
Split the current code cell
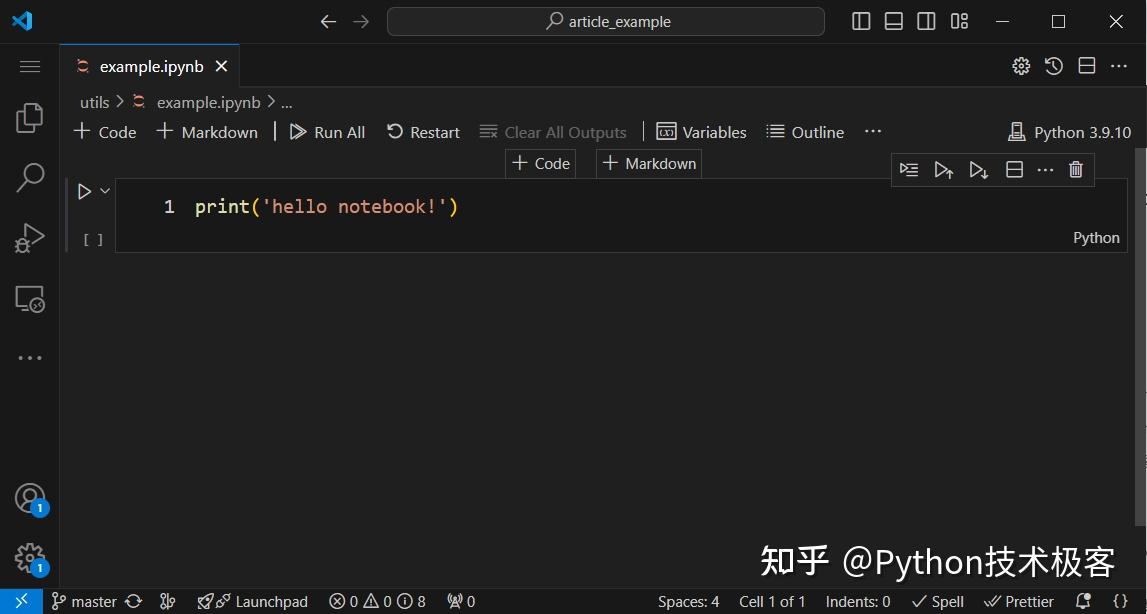(x=1013, y=169)
